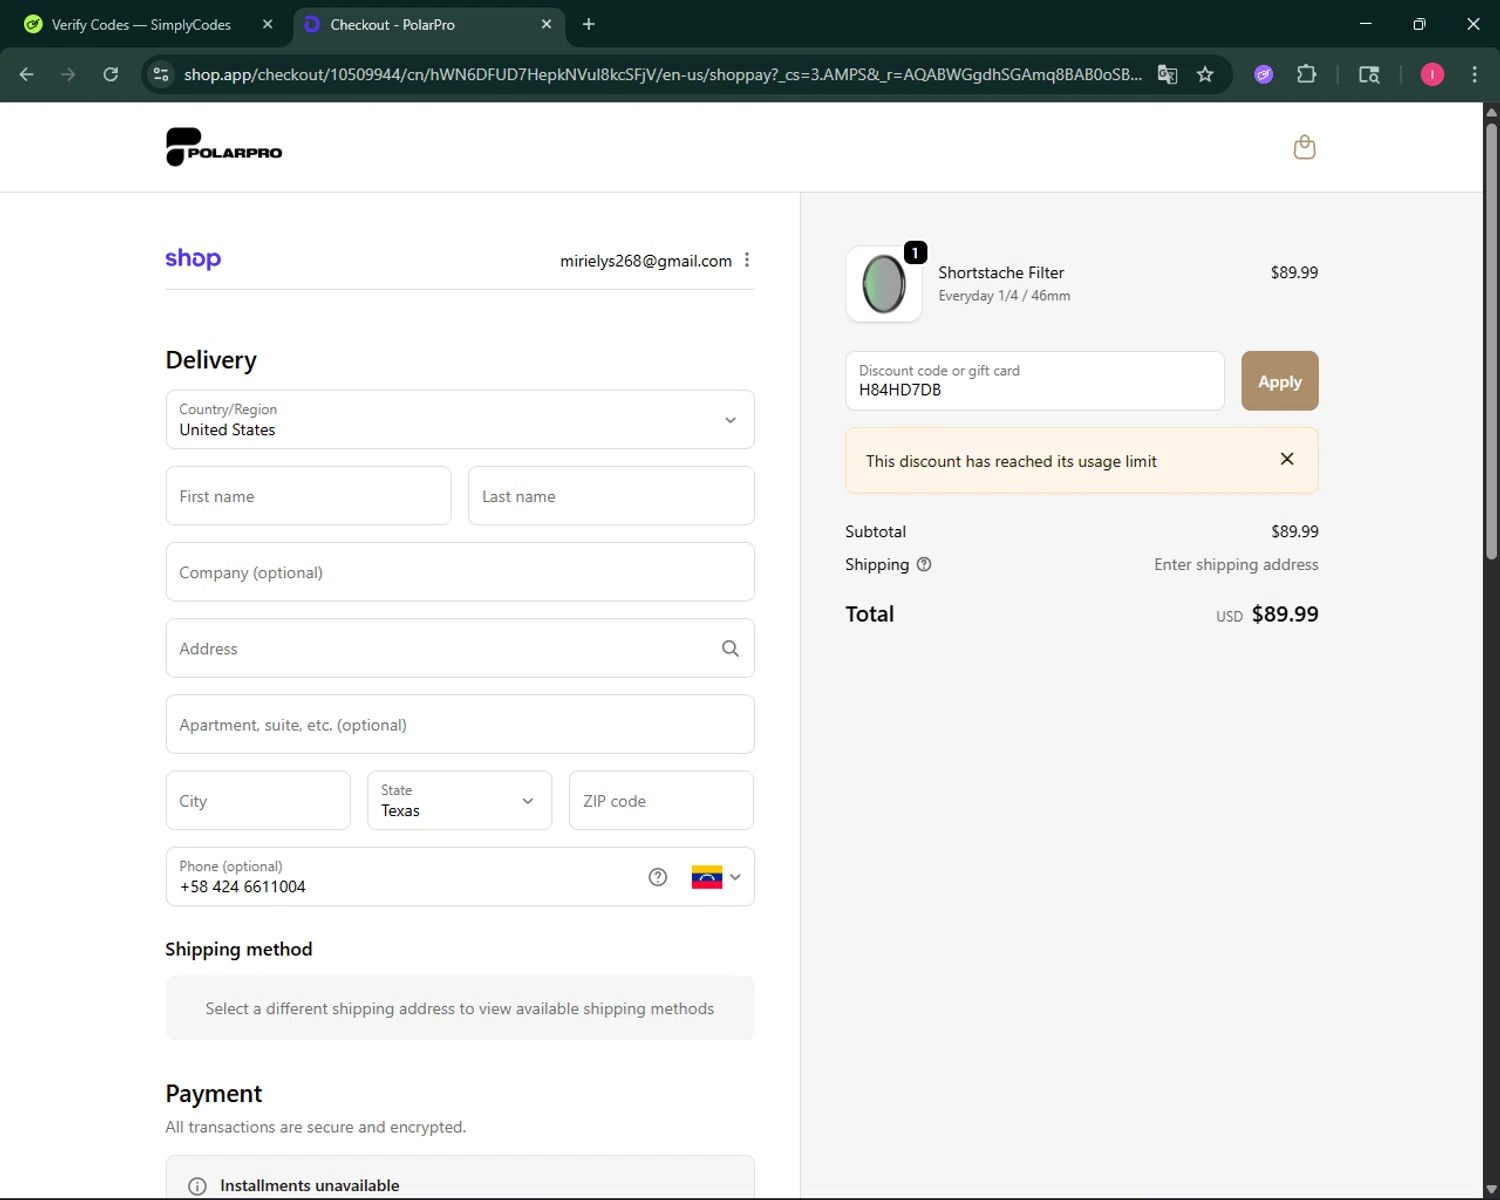Click the shipping info question mark icon
1500x1200 pixels.
pos(924,564)
